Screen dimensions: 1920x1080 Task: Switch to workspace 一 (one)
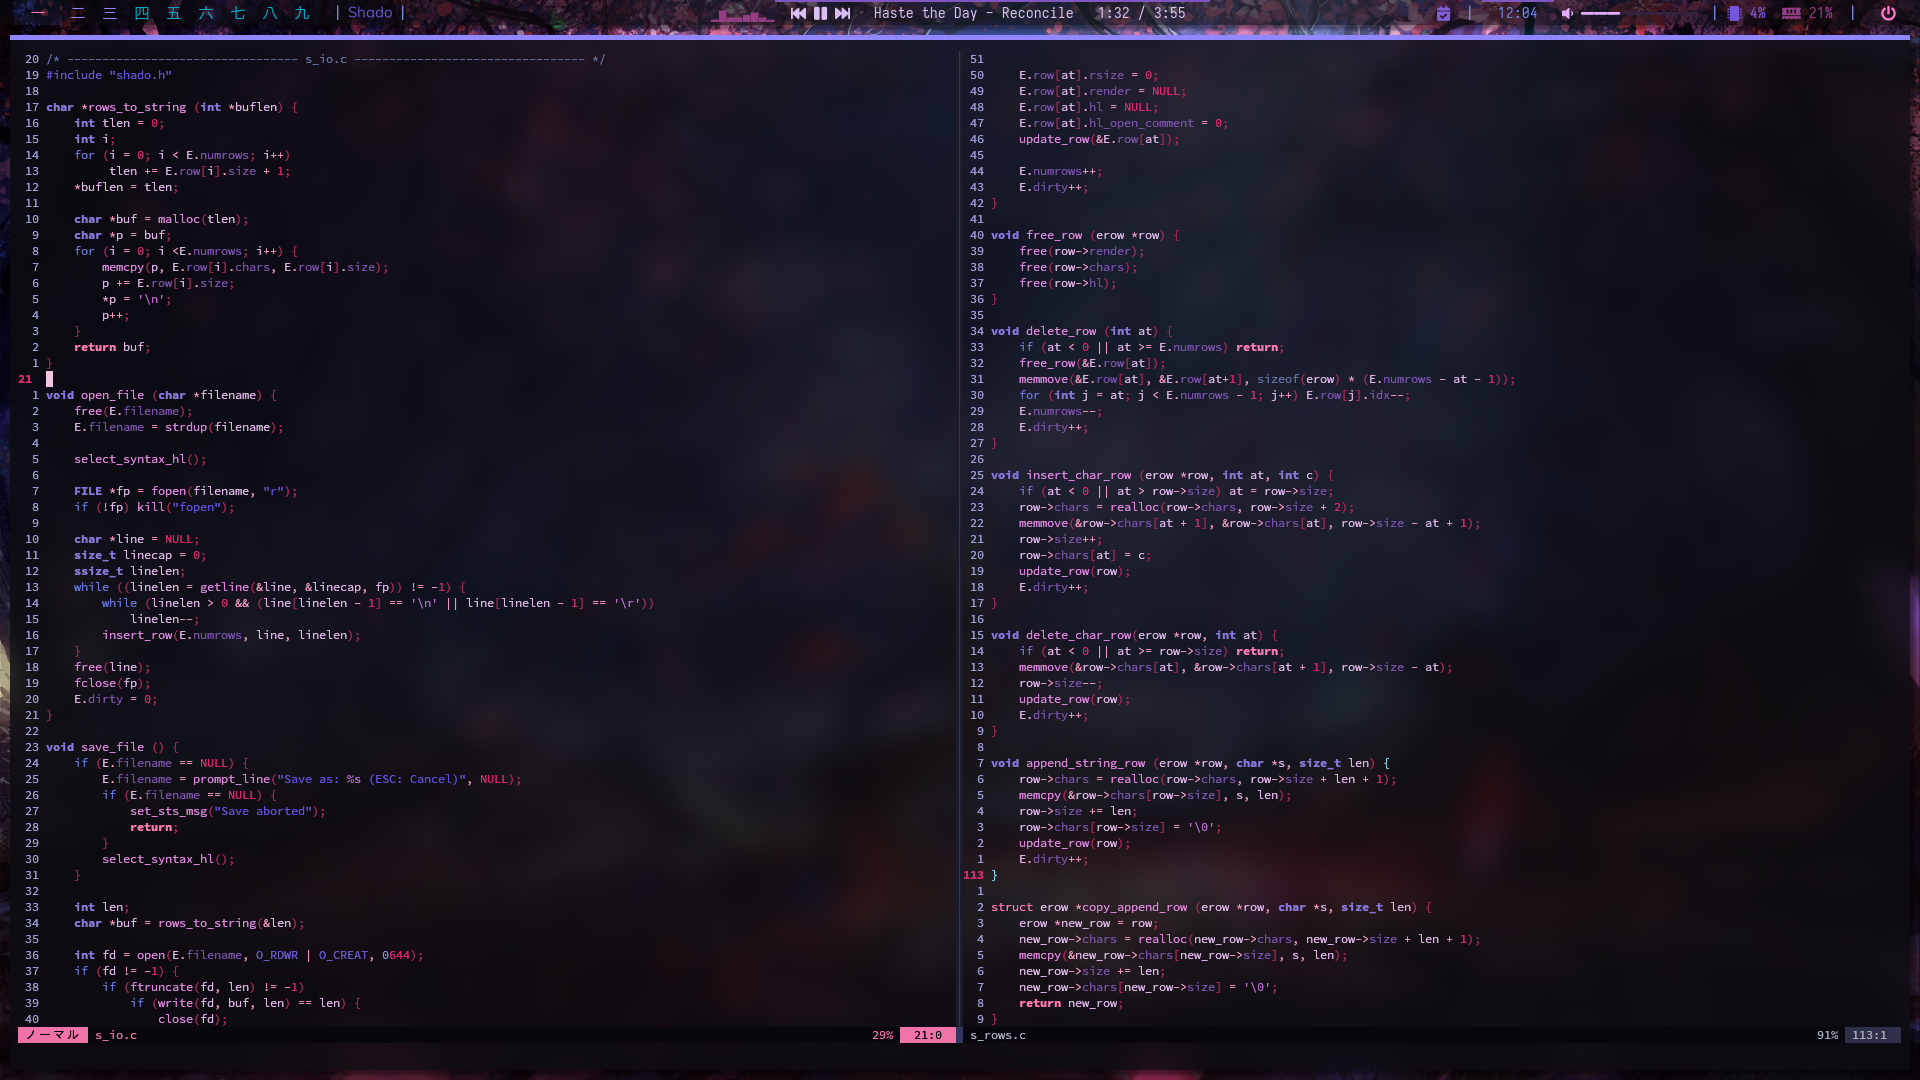coord(40,13)
